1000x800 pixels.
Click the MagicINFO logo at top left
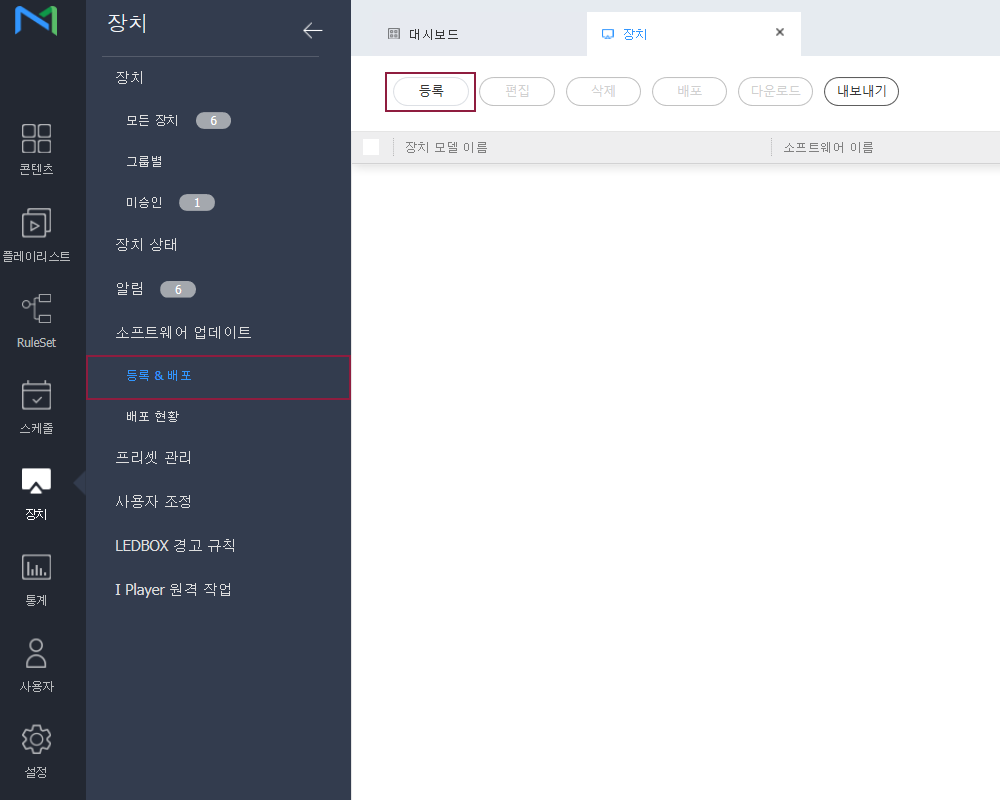click(x=36, y=21)
